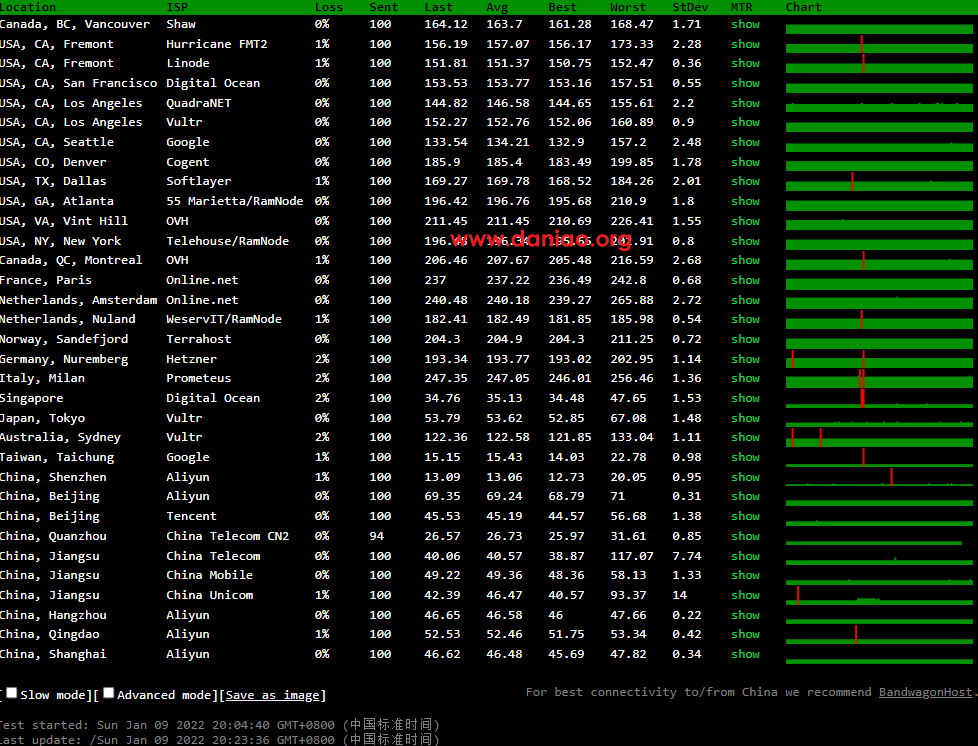This screenshot has width=978, height=746.
Task: Show MTR for Taichung Google row
Action: [745, 457]
